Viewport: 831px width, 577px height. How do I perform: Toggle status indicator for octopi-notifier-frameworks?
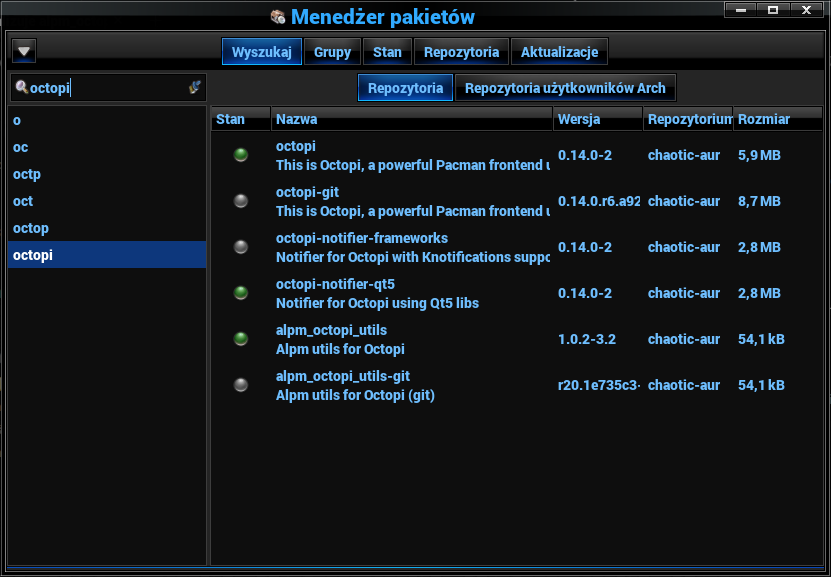(x=241, y=247)
